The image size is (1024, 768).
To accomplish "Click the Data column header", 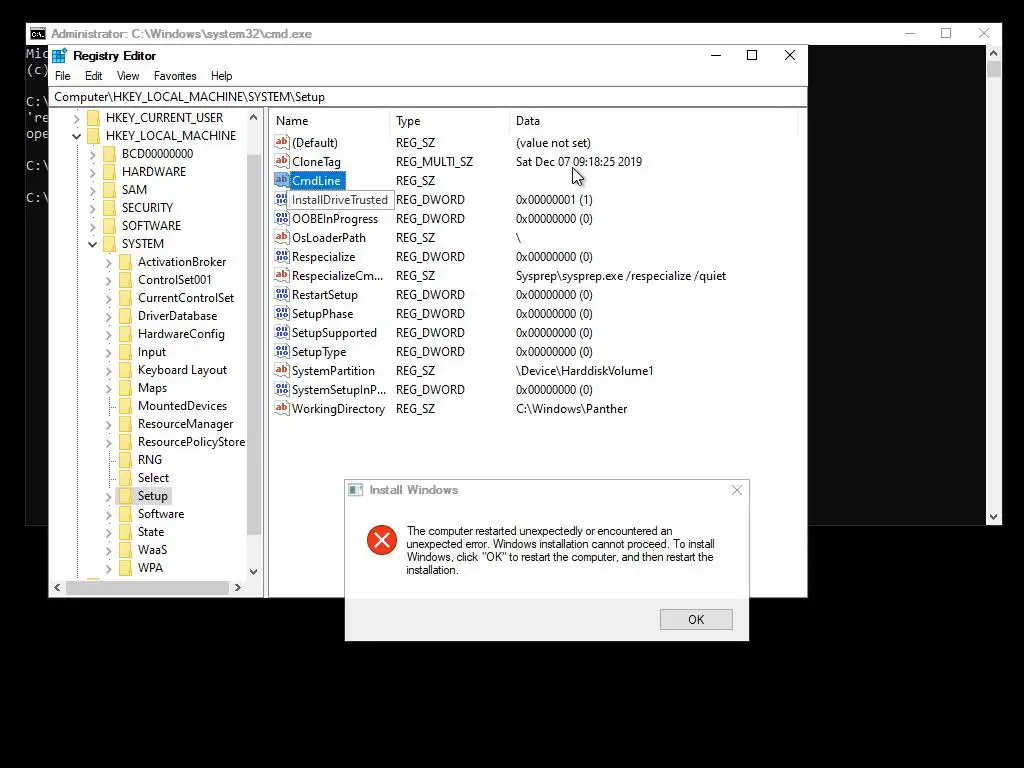I will (653, 121).
